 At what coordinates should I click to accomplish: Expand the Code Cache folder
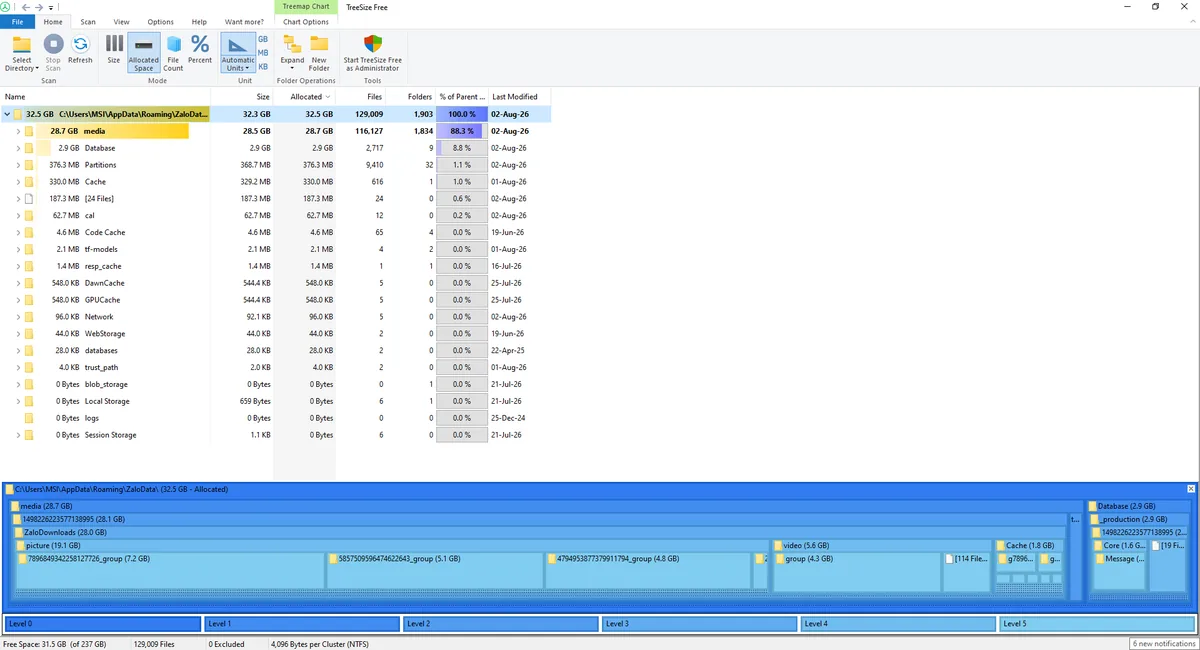pyautogui.click(x=18, y=232)
